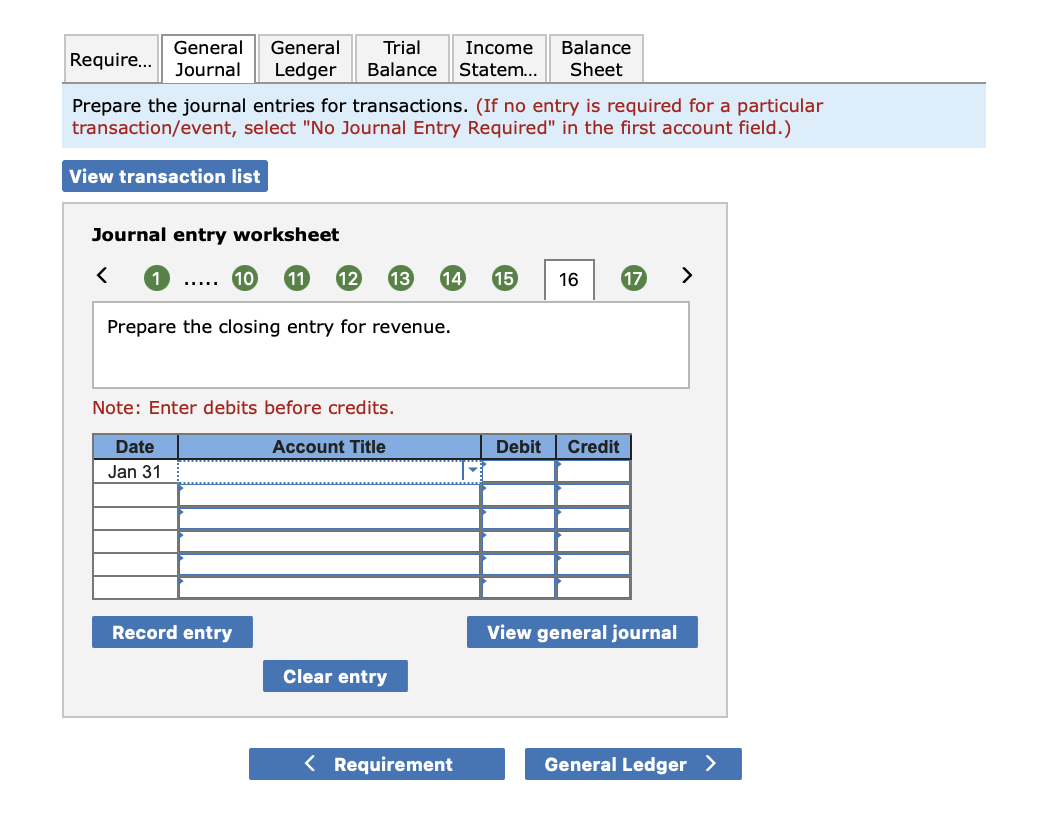Go to journal entry 14
This screenshot has width=1050, height=826.
tap(452, 278)
